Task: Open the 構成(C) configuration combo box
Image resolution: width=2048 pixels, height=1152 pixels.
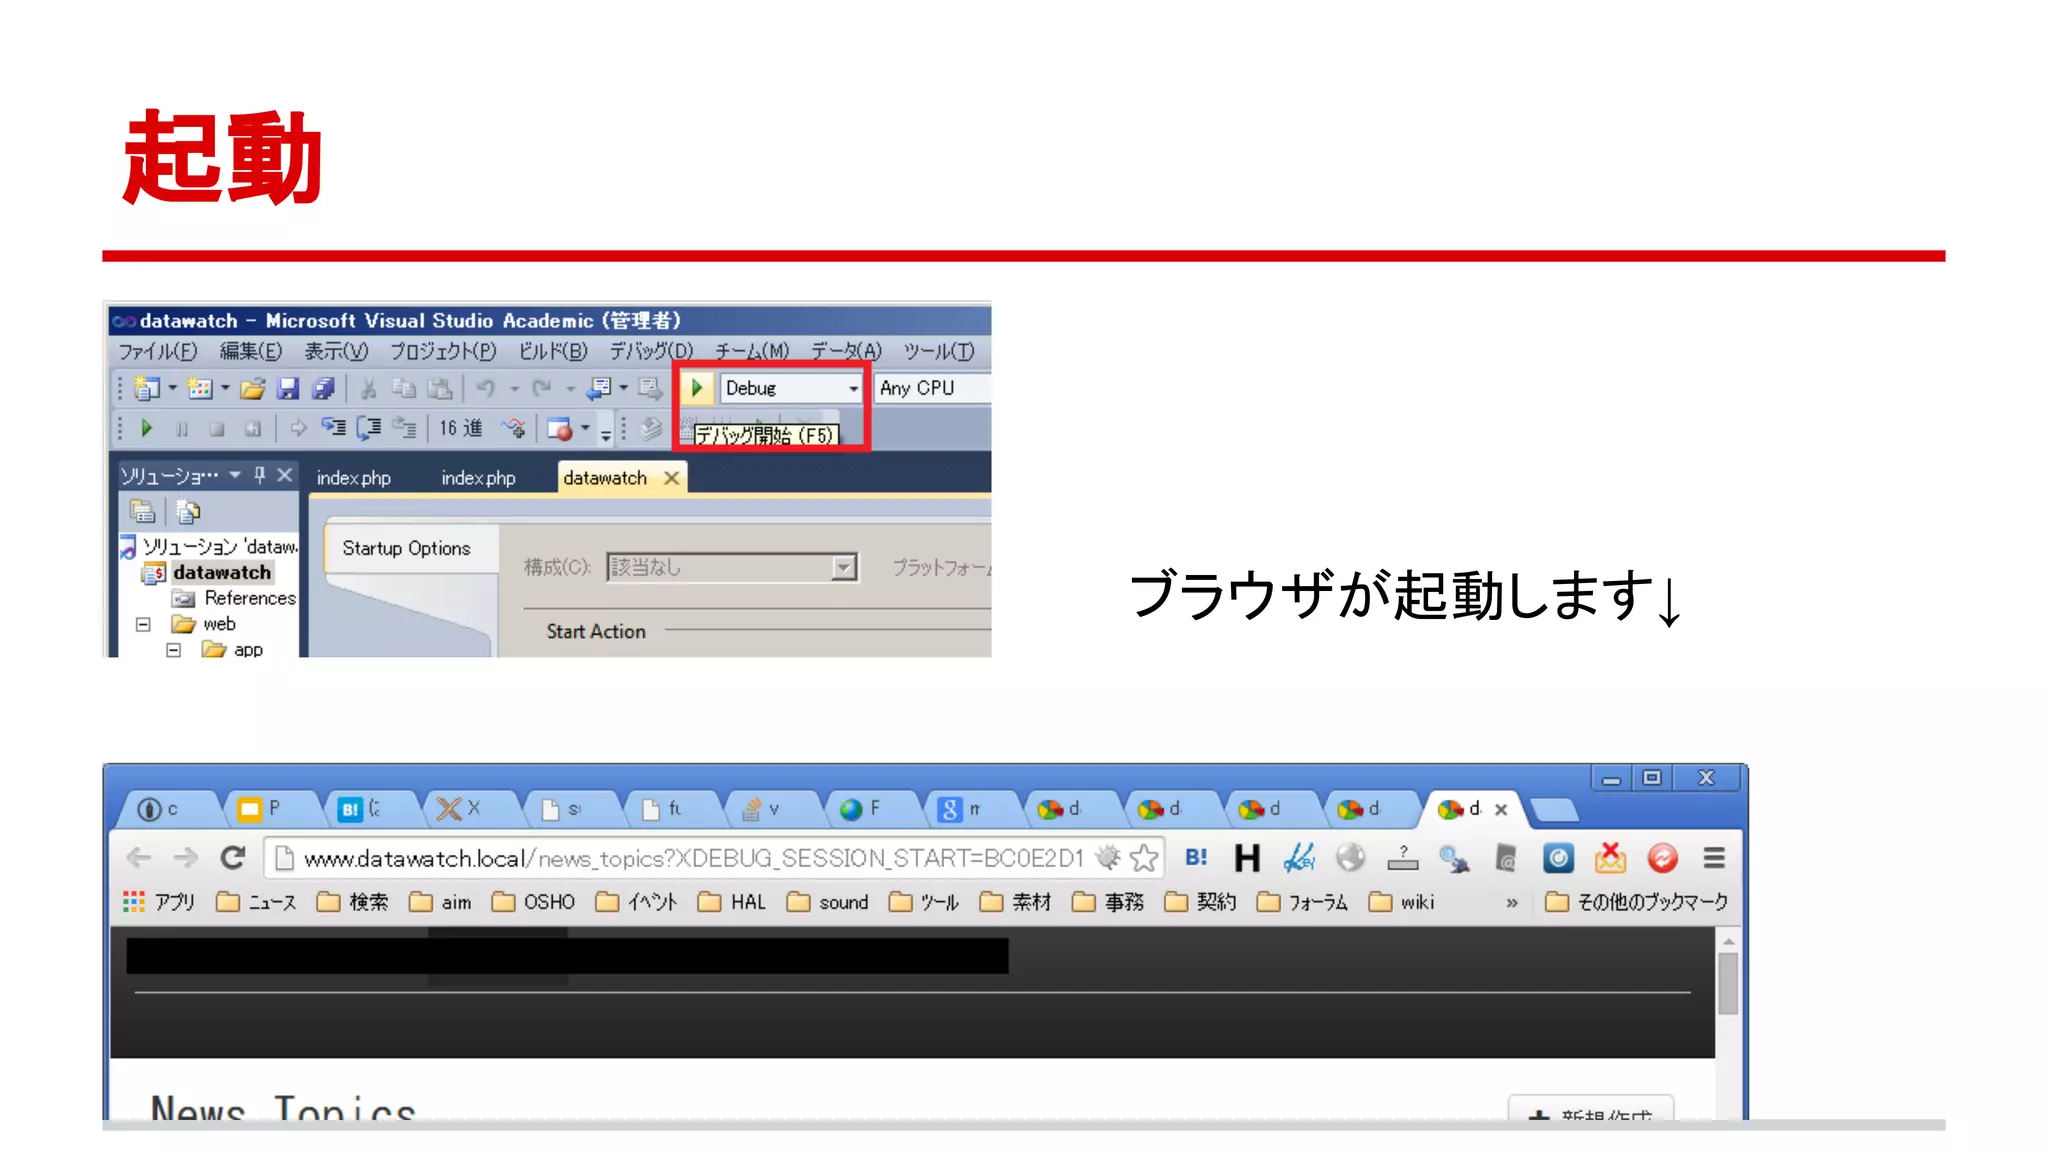Action: tap(732, 567)
